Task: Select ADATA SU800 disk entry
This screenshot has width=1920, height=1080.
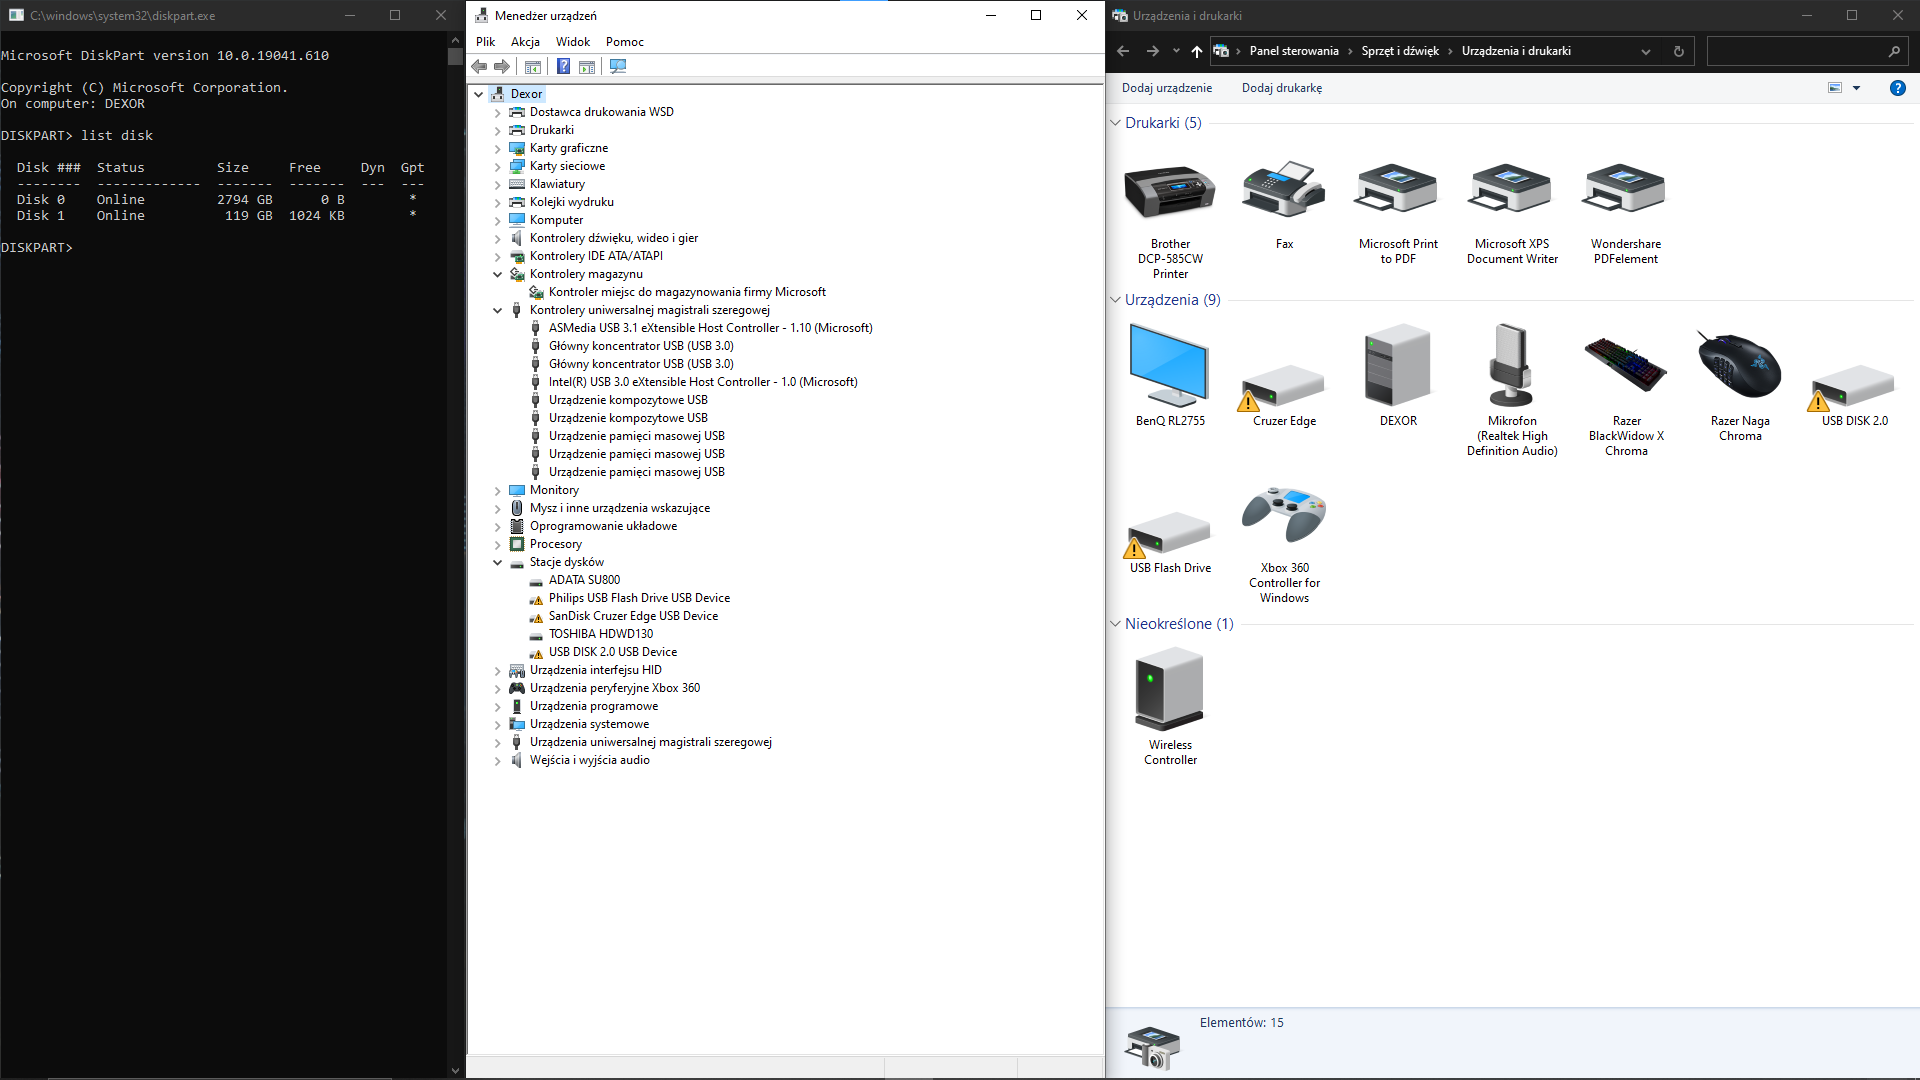Action: [x=584, y=580]
